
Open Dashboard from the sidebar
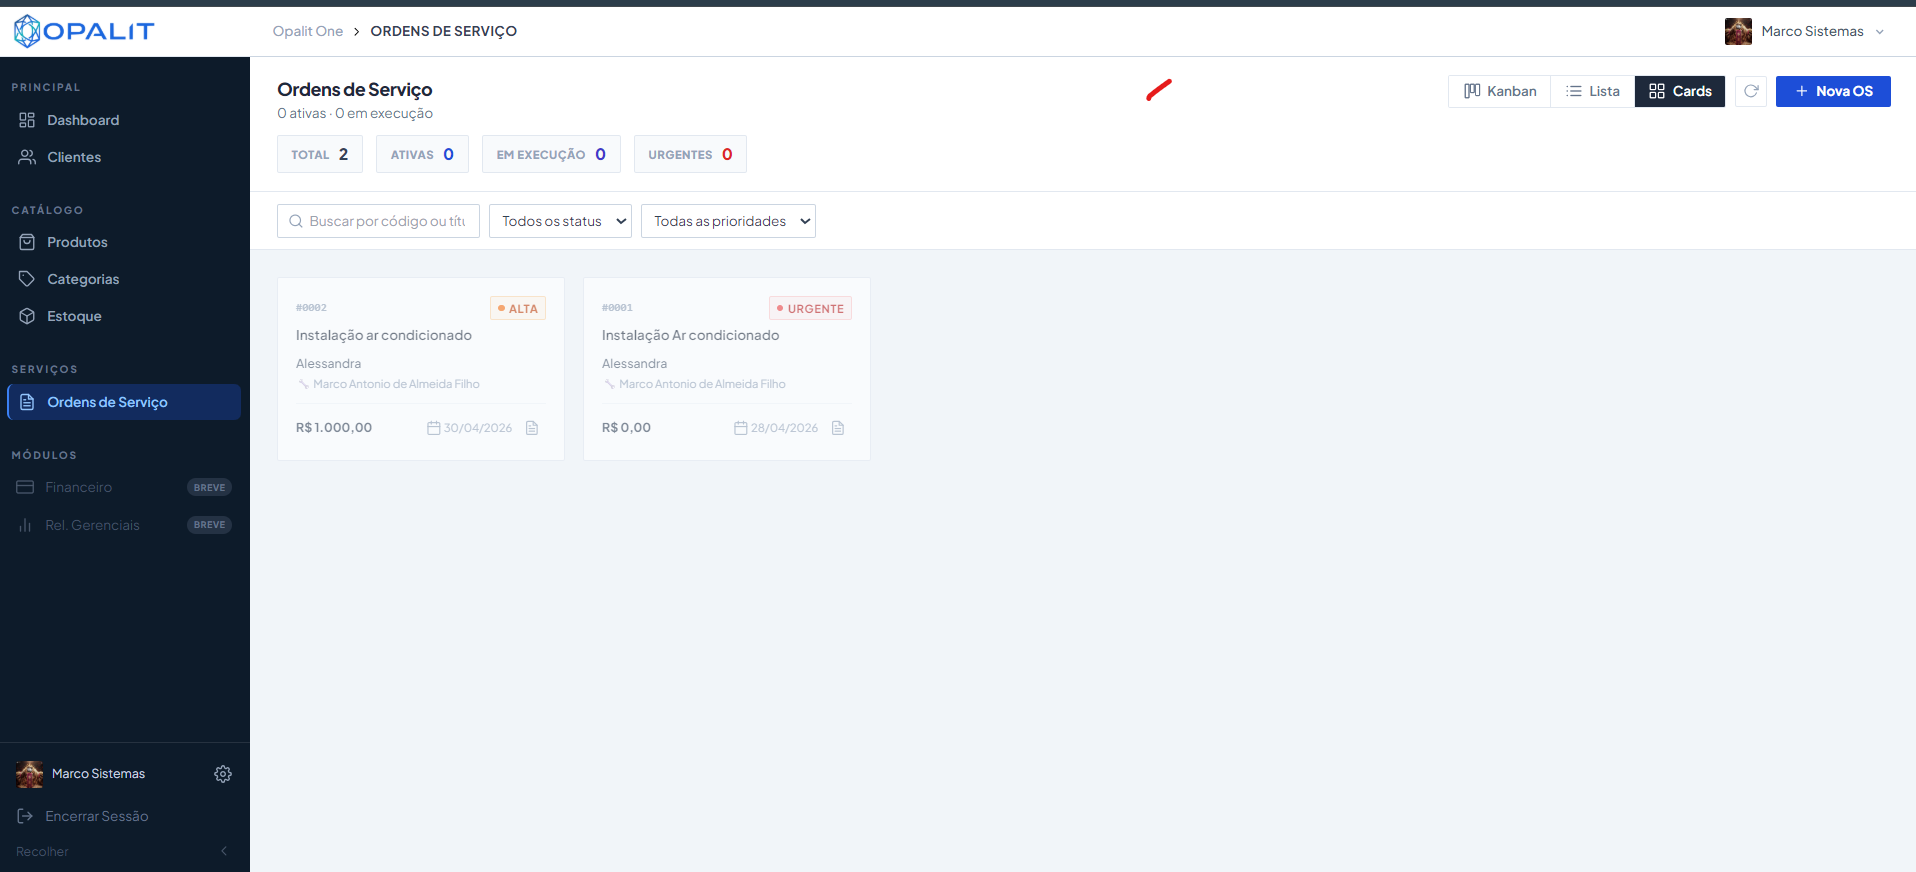coord(125,120)
